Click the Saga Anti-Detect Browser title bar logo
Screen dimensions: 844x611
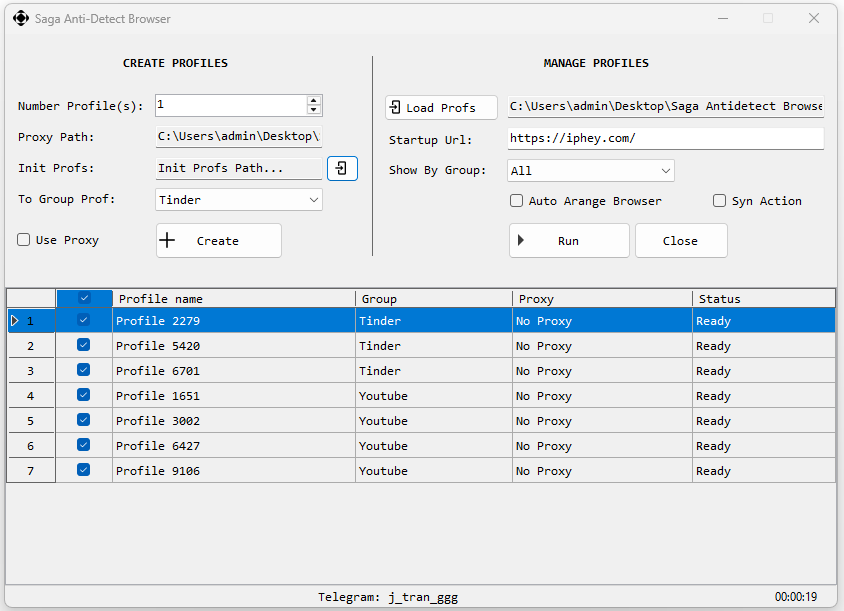click(x=21, y=18)
